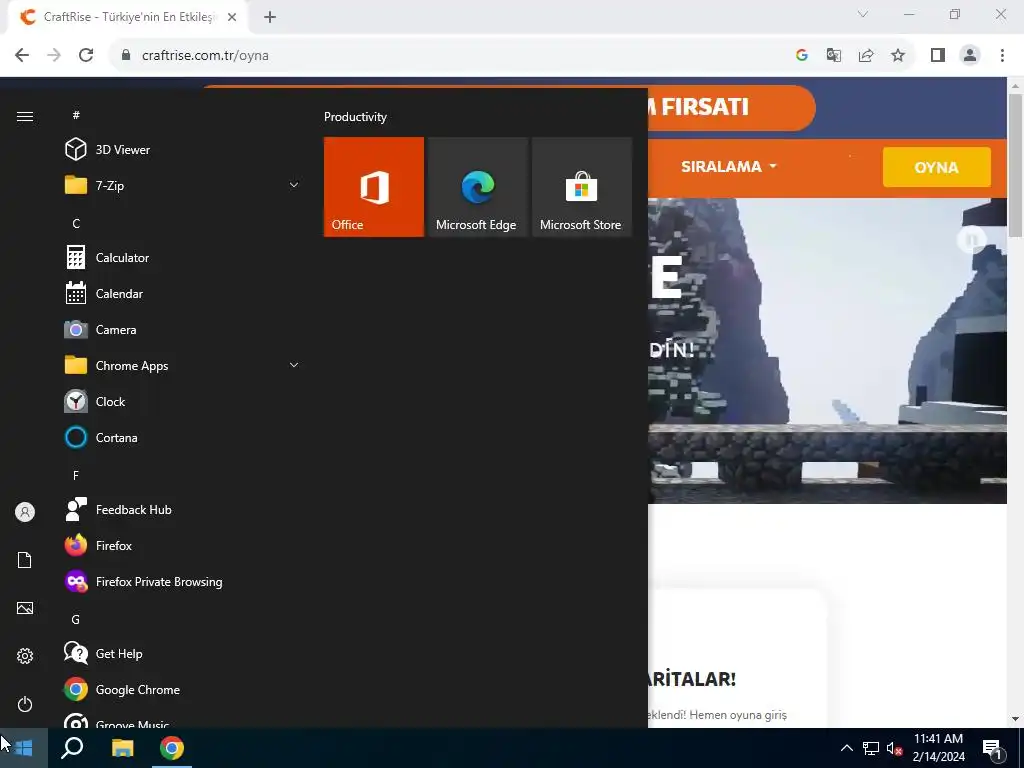Click the yellow OYNA button

(936, 167)
